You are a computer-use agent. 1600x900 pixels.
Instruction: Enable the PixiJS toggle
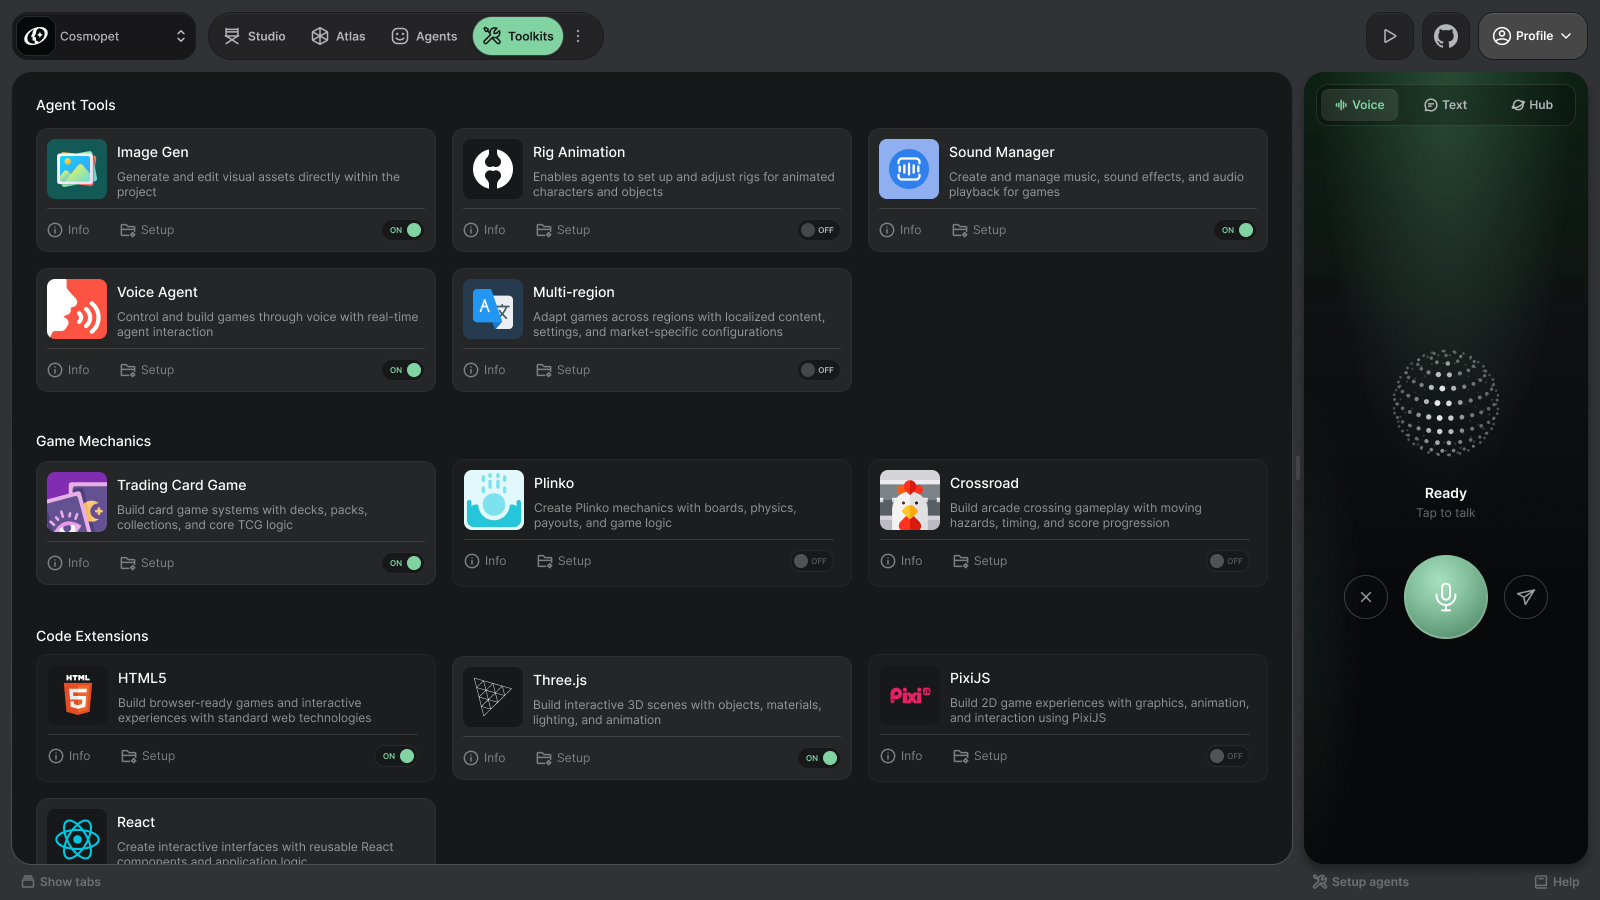click(x=1228, y=756)
